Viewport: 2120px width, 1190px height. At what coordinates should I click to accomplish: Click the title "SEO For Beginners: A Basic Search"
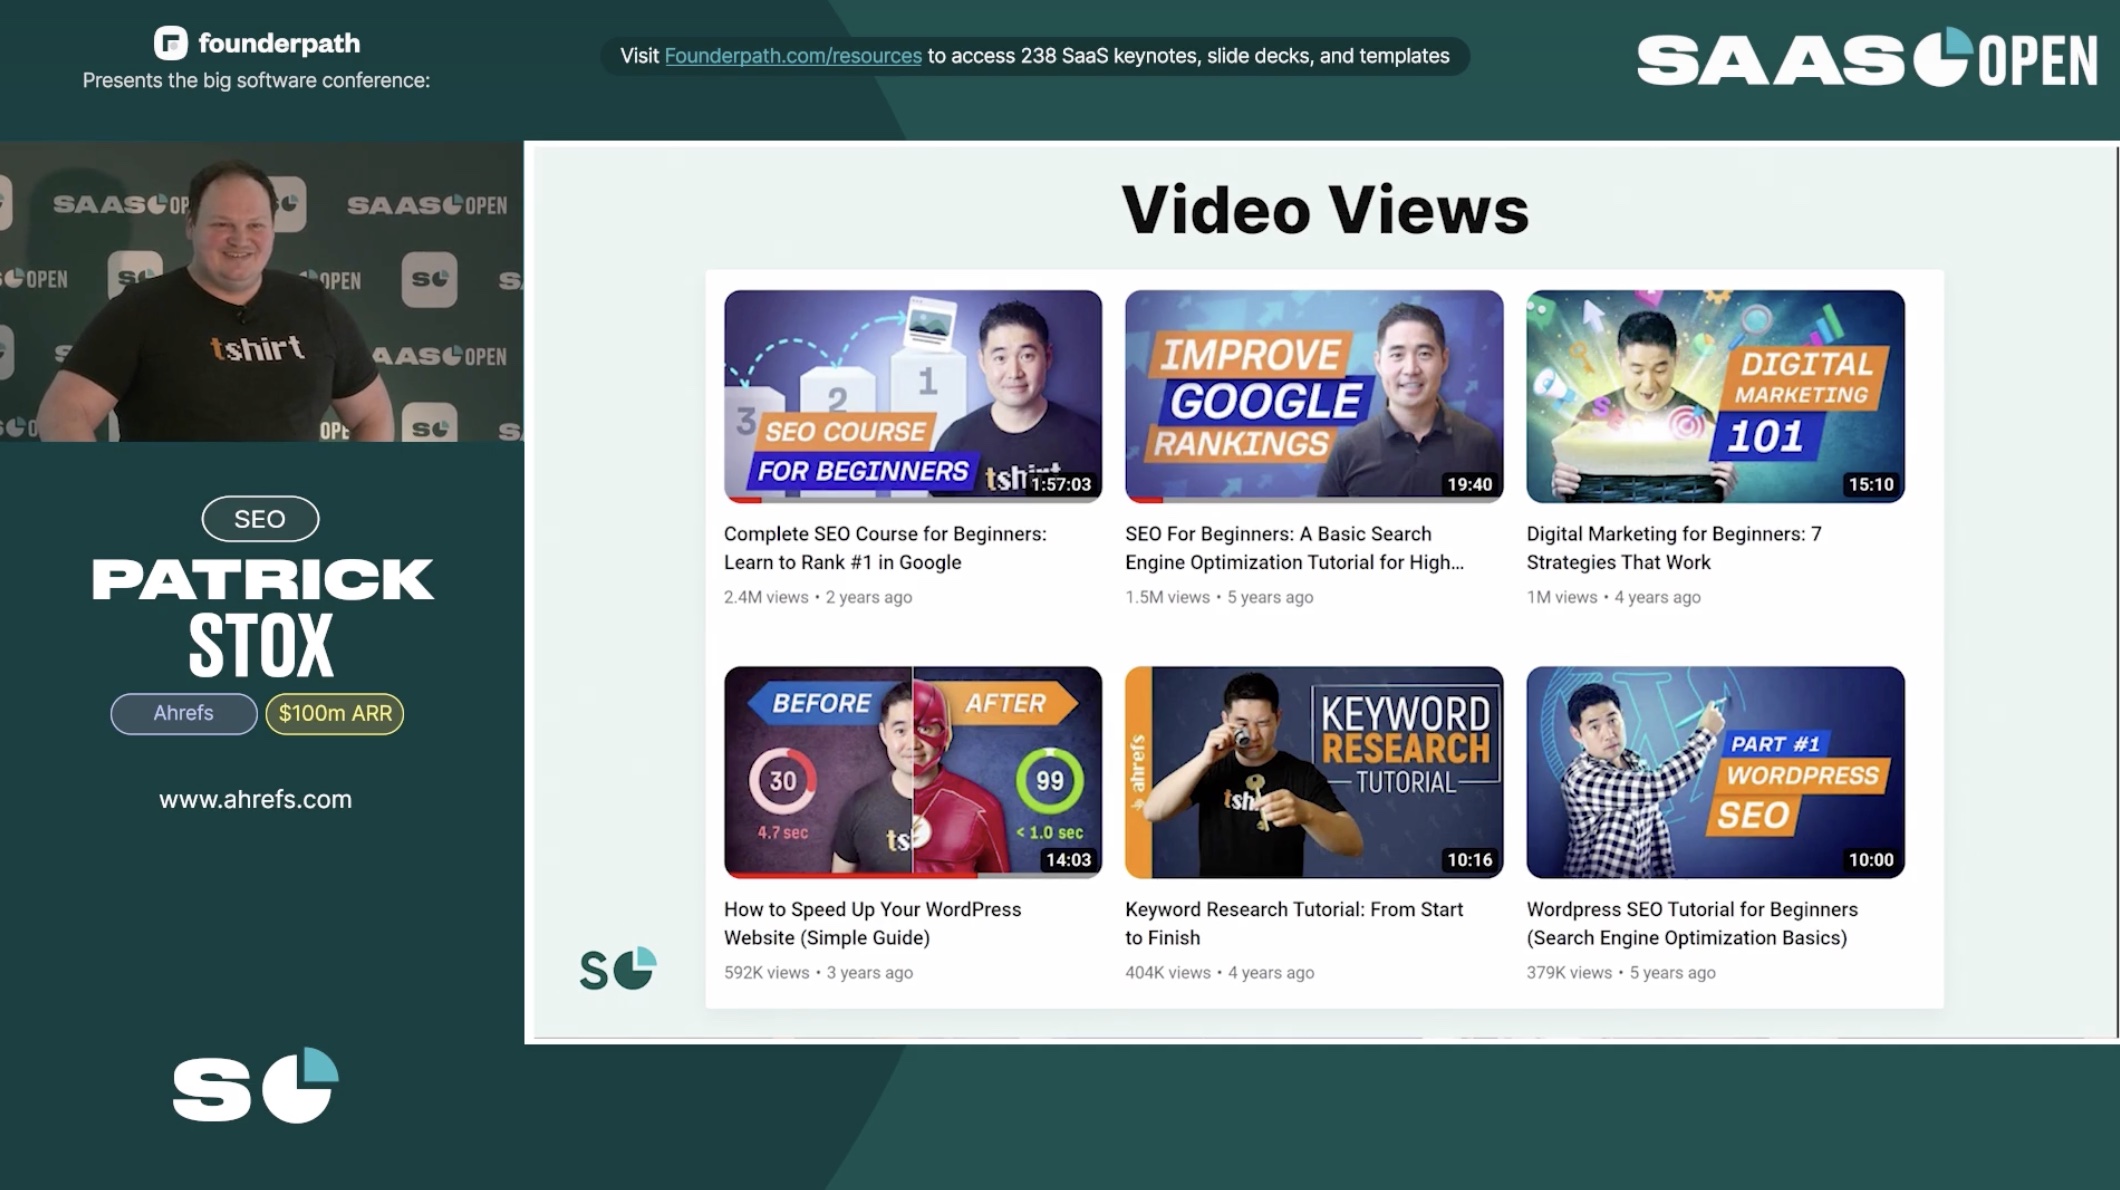[1294, 548]
